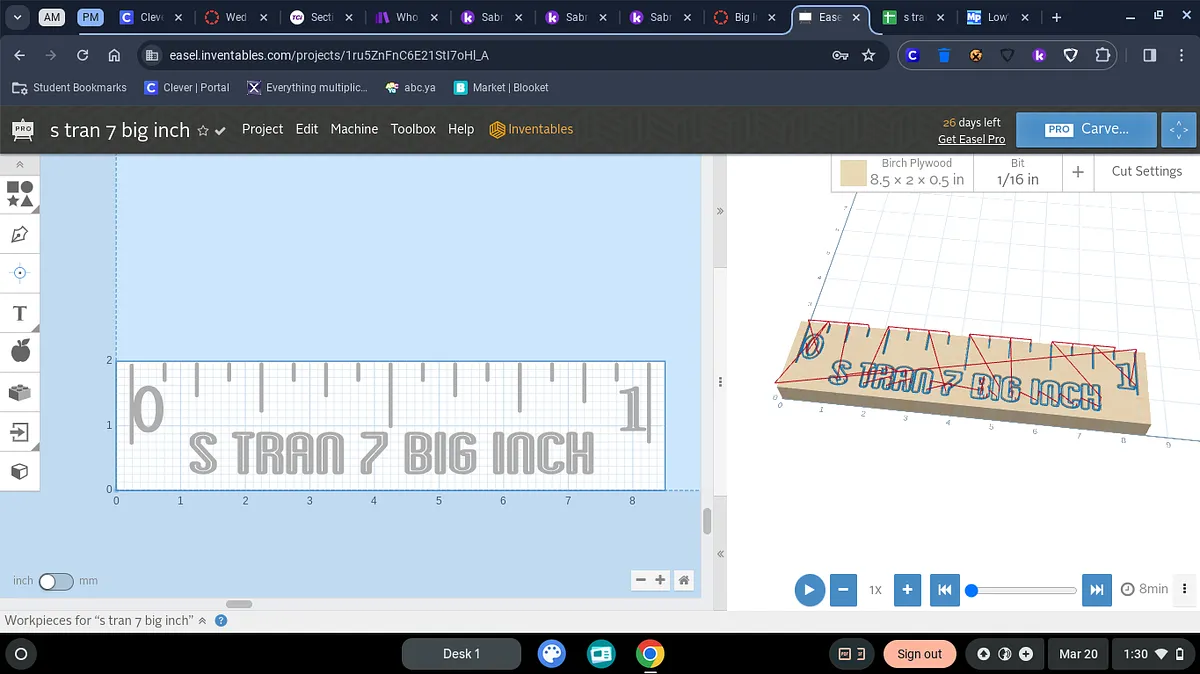Image resolution: width=1200 pixels, height=674 pixels.
Task: Open the Birch Plywood material dropdown
Action: coord(903,172)
